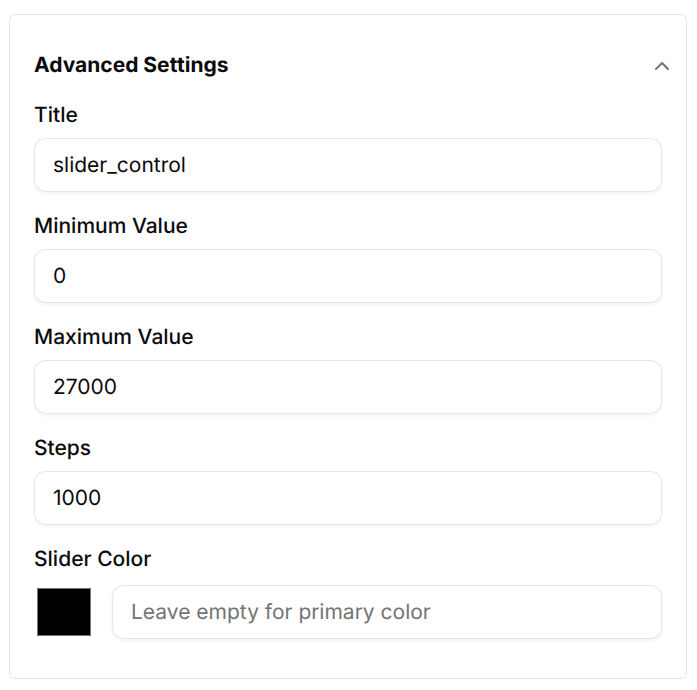Focus the Title input field
Image resolution: width=697 pixels, height=690 pixels.
[348, 165]
